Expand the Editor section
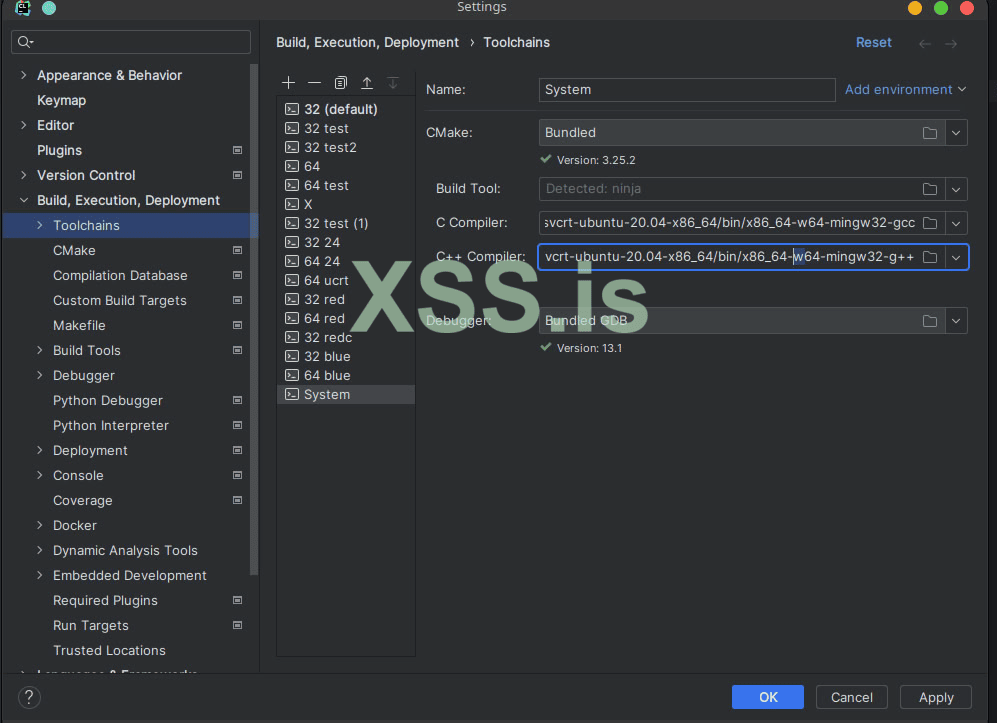Screen dimensions: 997x723 click(x=24, y=125)
